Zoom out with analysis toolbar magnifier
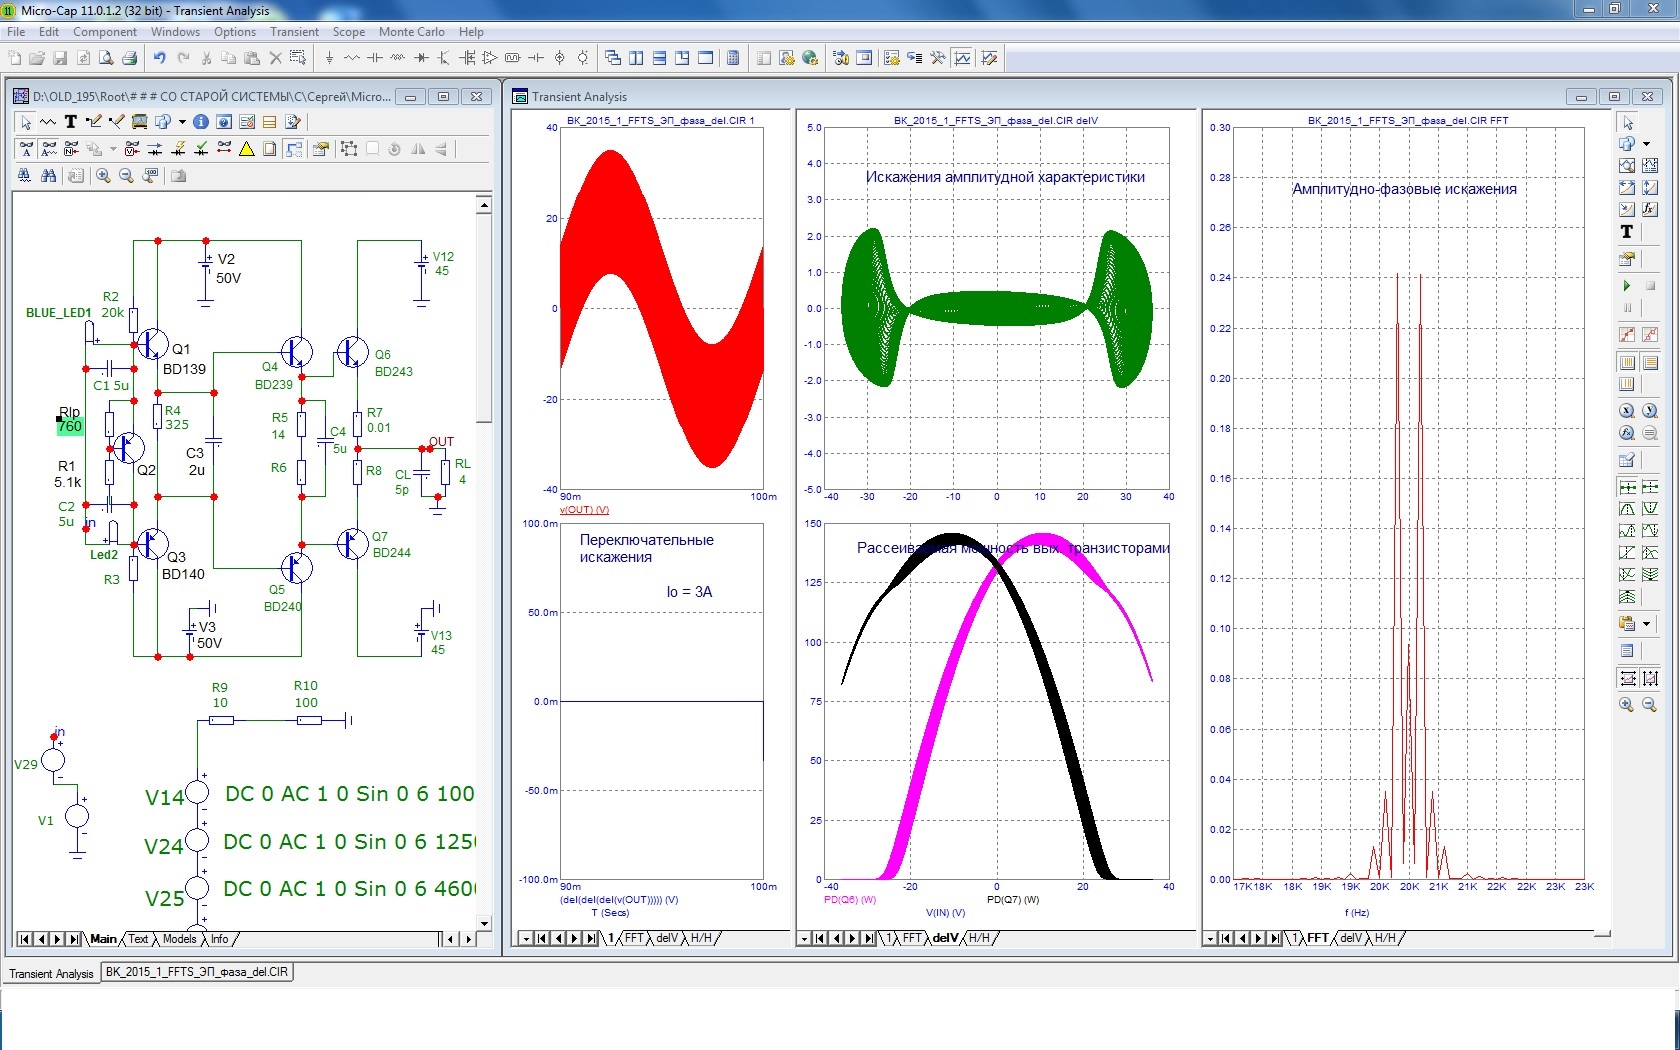1680x1050 pixels. [x=1650, y=704]
